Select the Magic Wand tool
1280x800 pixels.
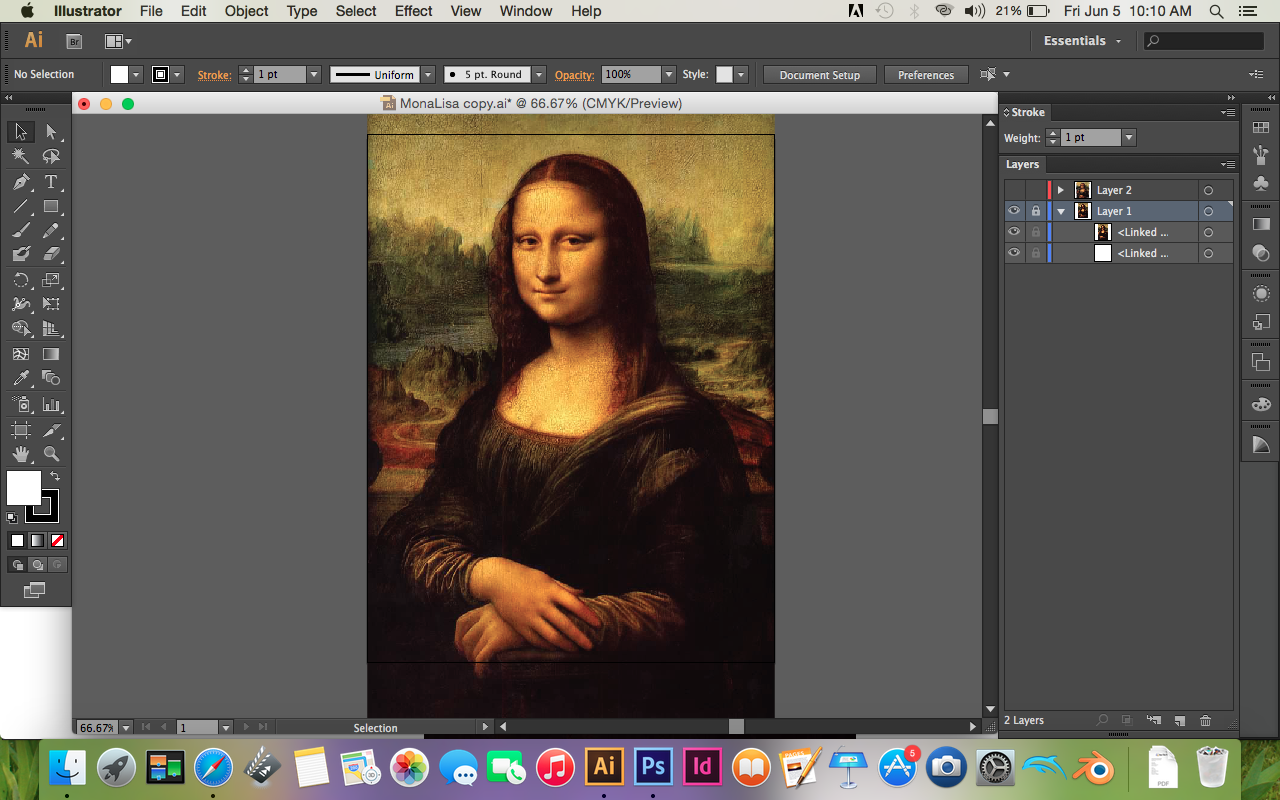coord(20,157)
